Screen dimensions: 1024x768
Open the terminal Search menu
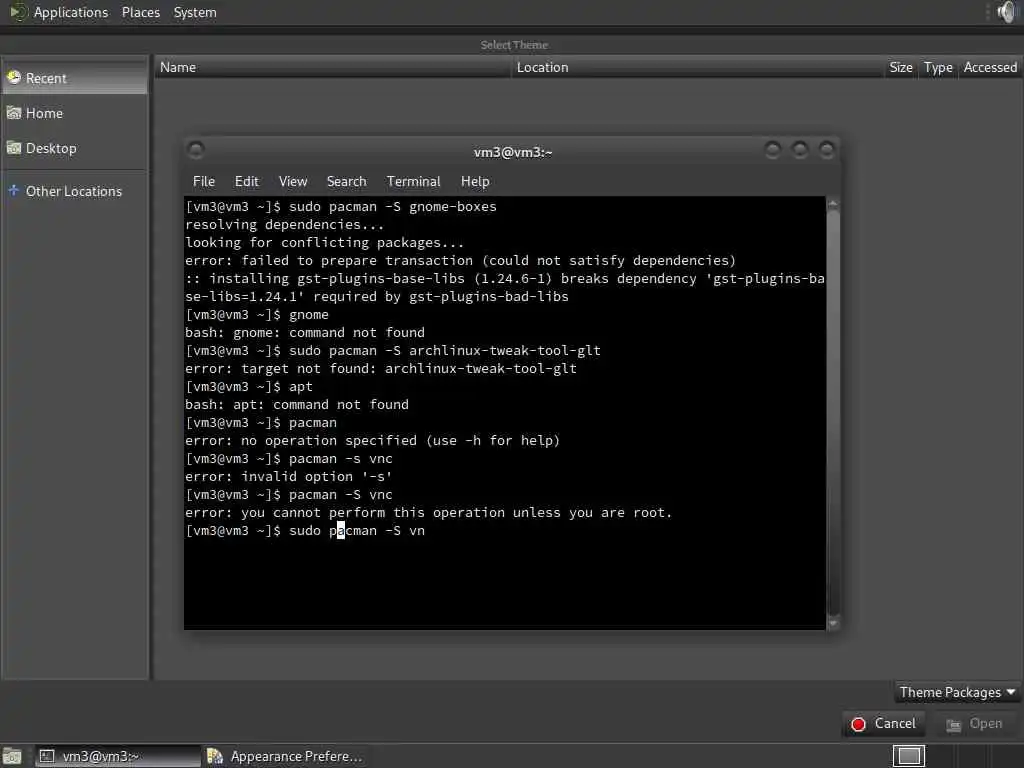(x=346, y=182)
